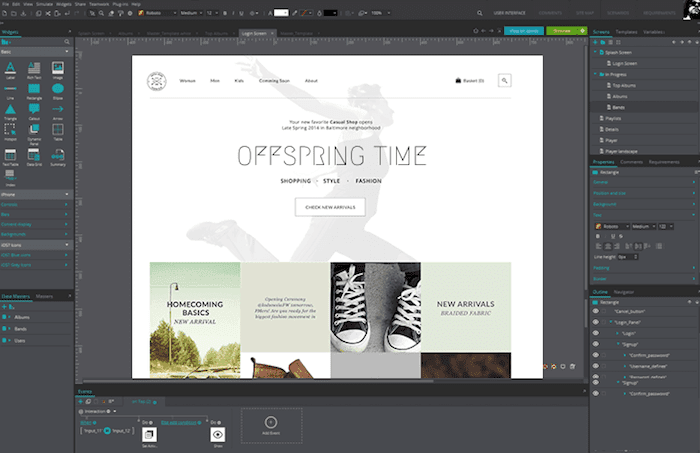Screen dimensions: 700x453
Task: Open the Simulate menu
Action: (x=44, y=4)
